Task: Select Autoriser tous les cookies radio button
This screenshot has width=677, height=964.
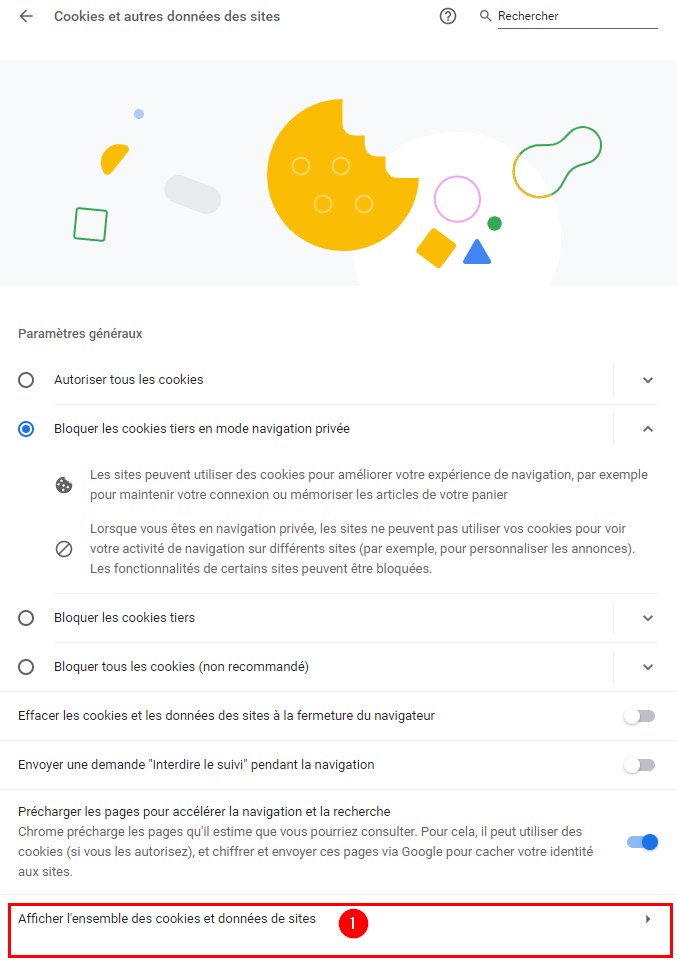Action: pyautogui.click(x=26, y=380)
